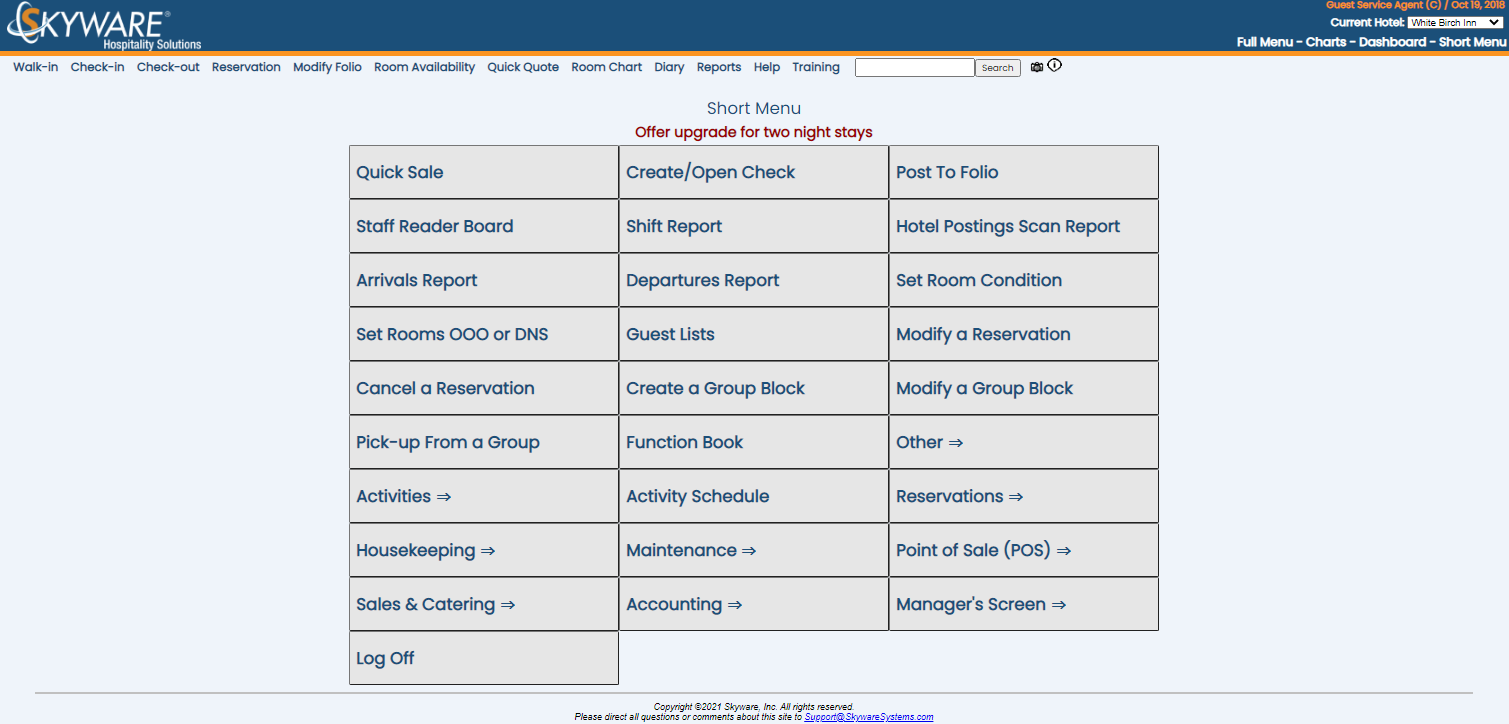Click inside the search text field

(x=914, y=67)
